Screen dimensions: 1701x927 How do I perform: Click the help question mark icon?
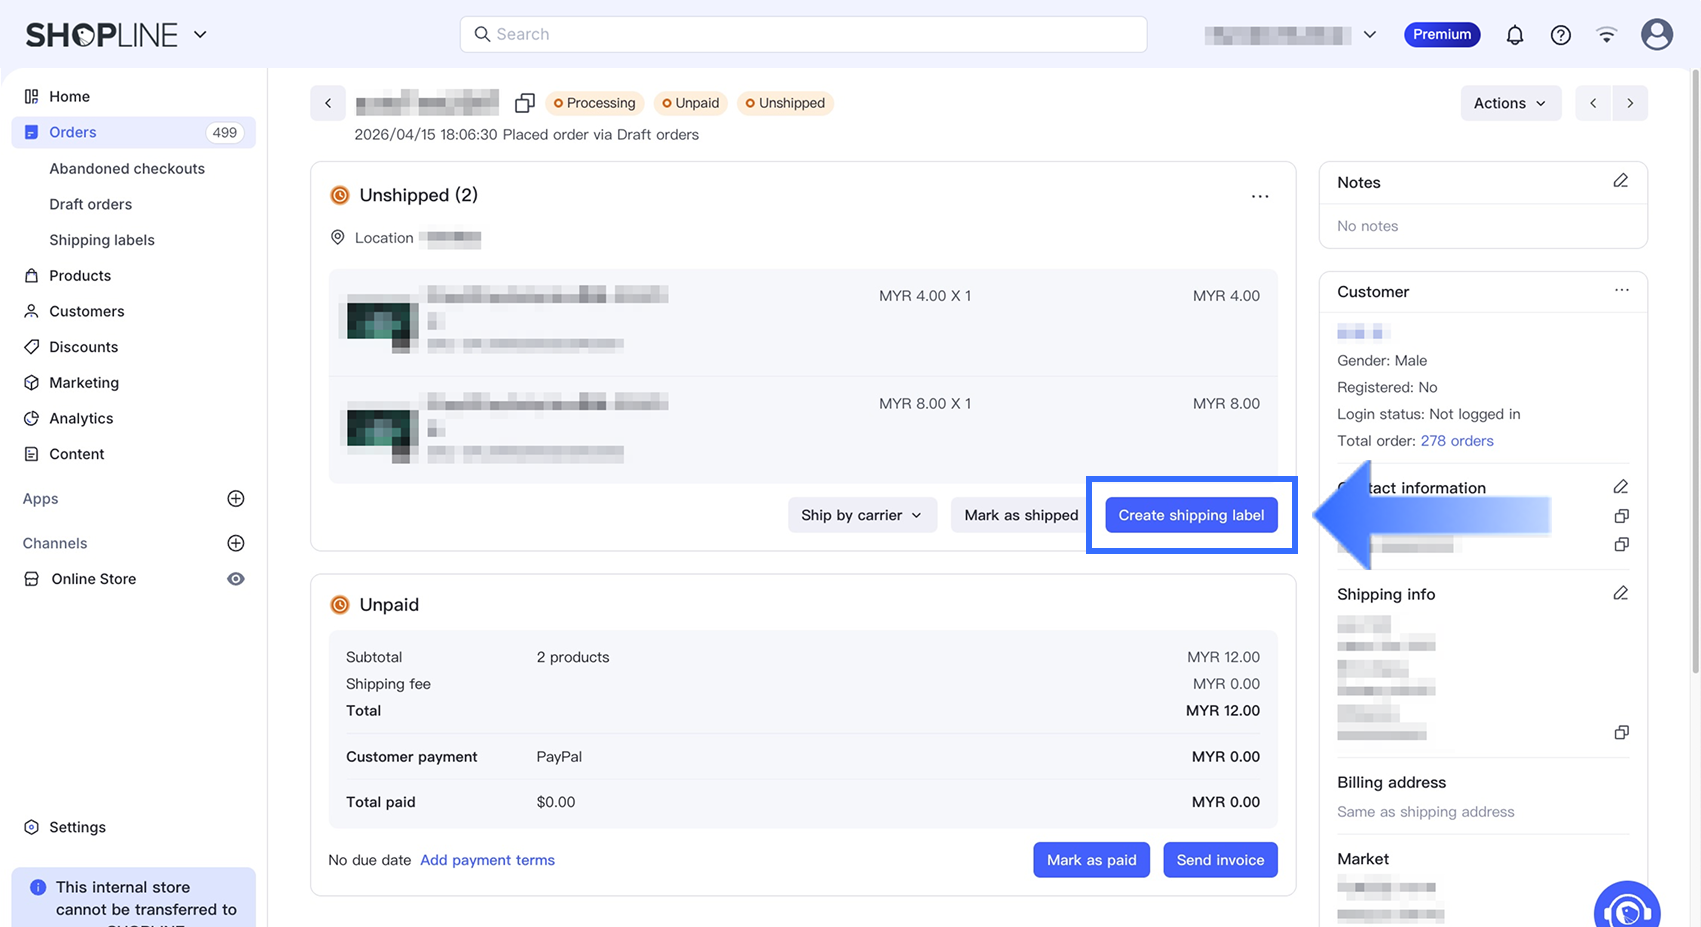[1560, 35]
